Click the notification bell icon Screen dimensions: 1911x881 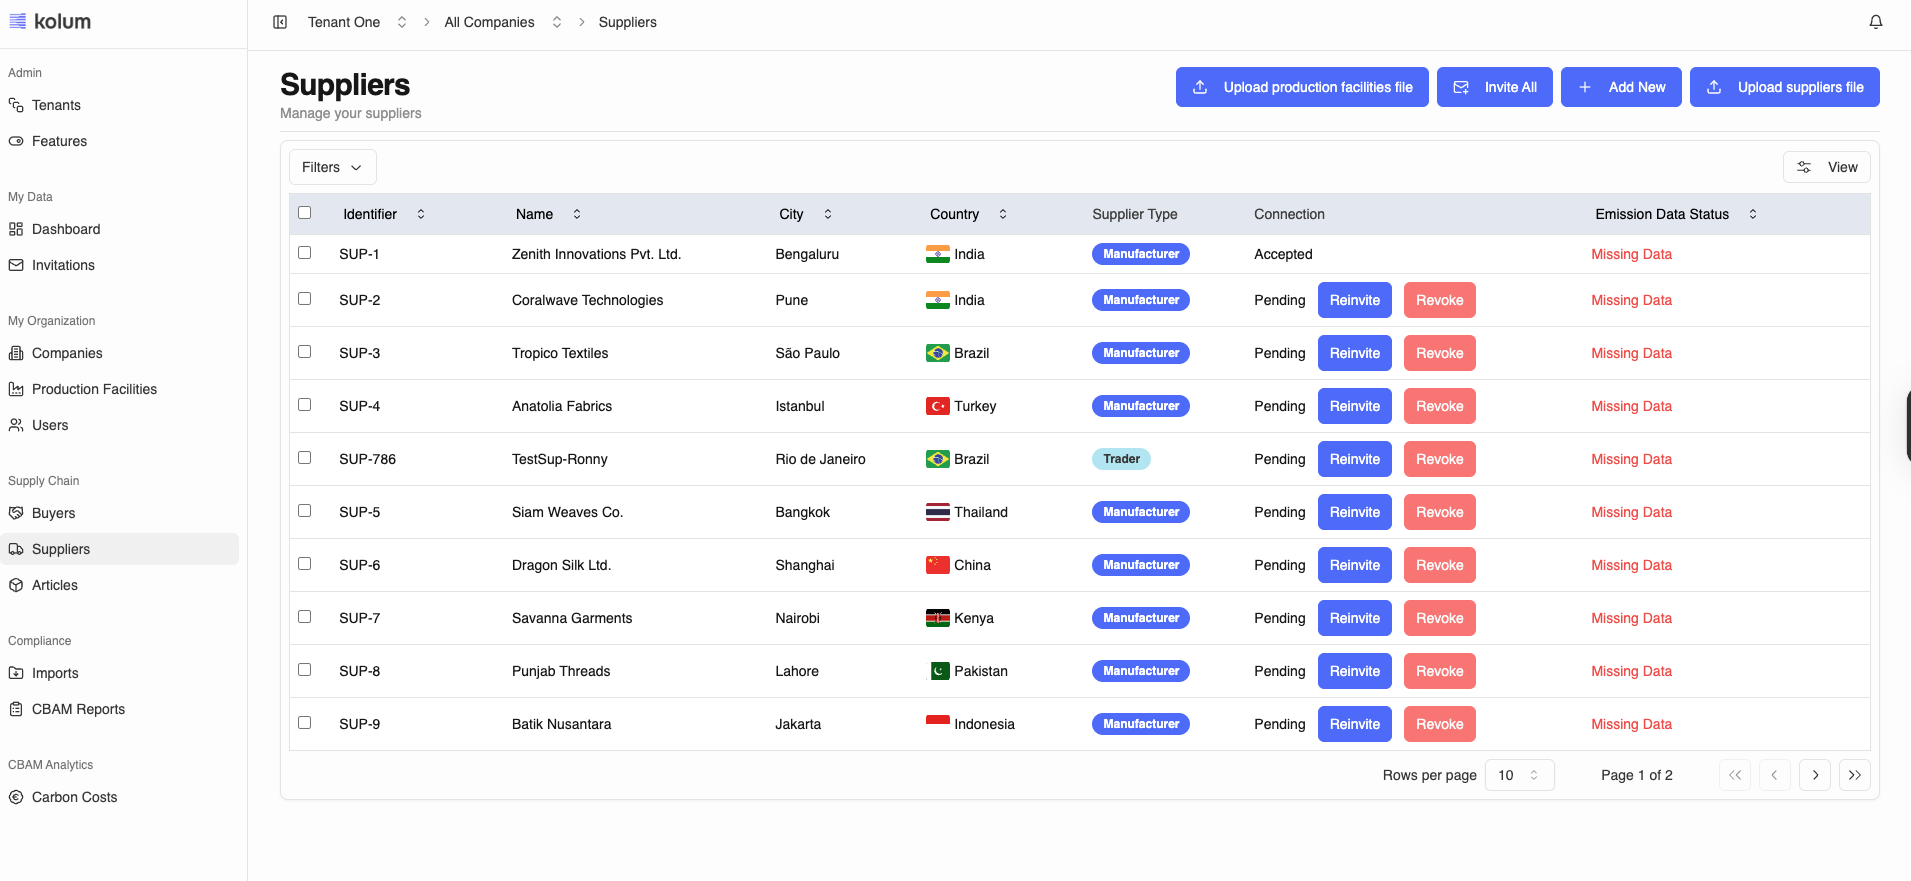click(x=1875, y=22)
